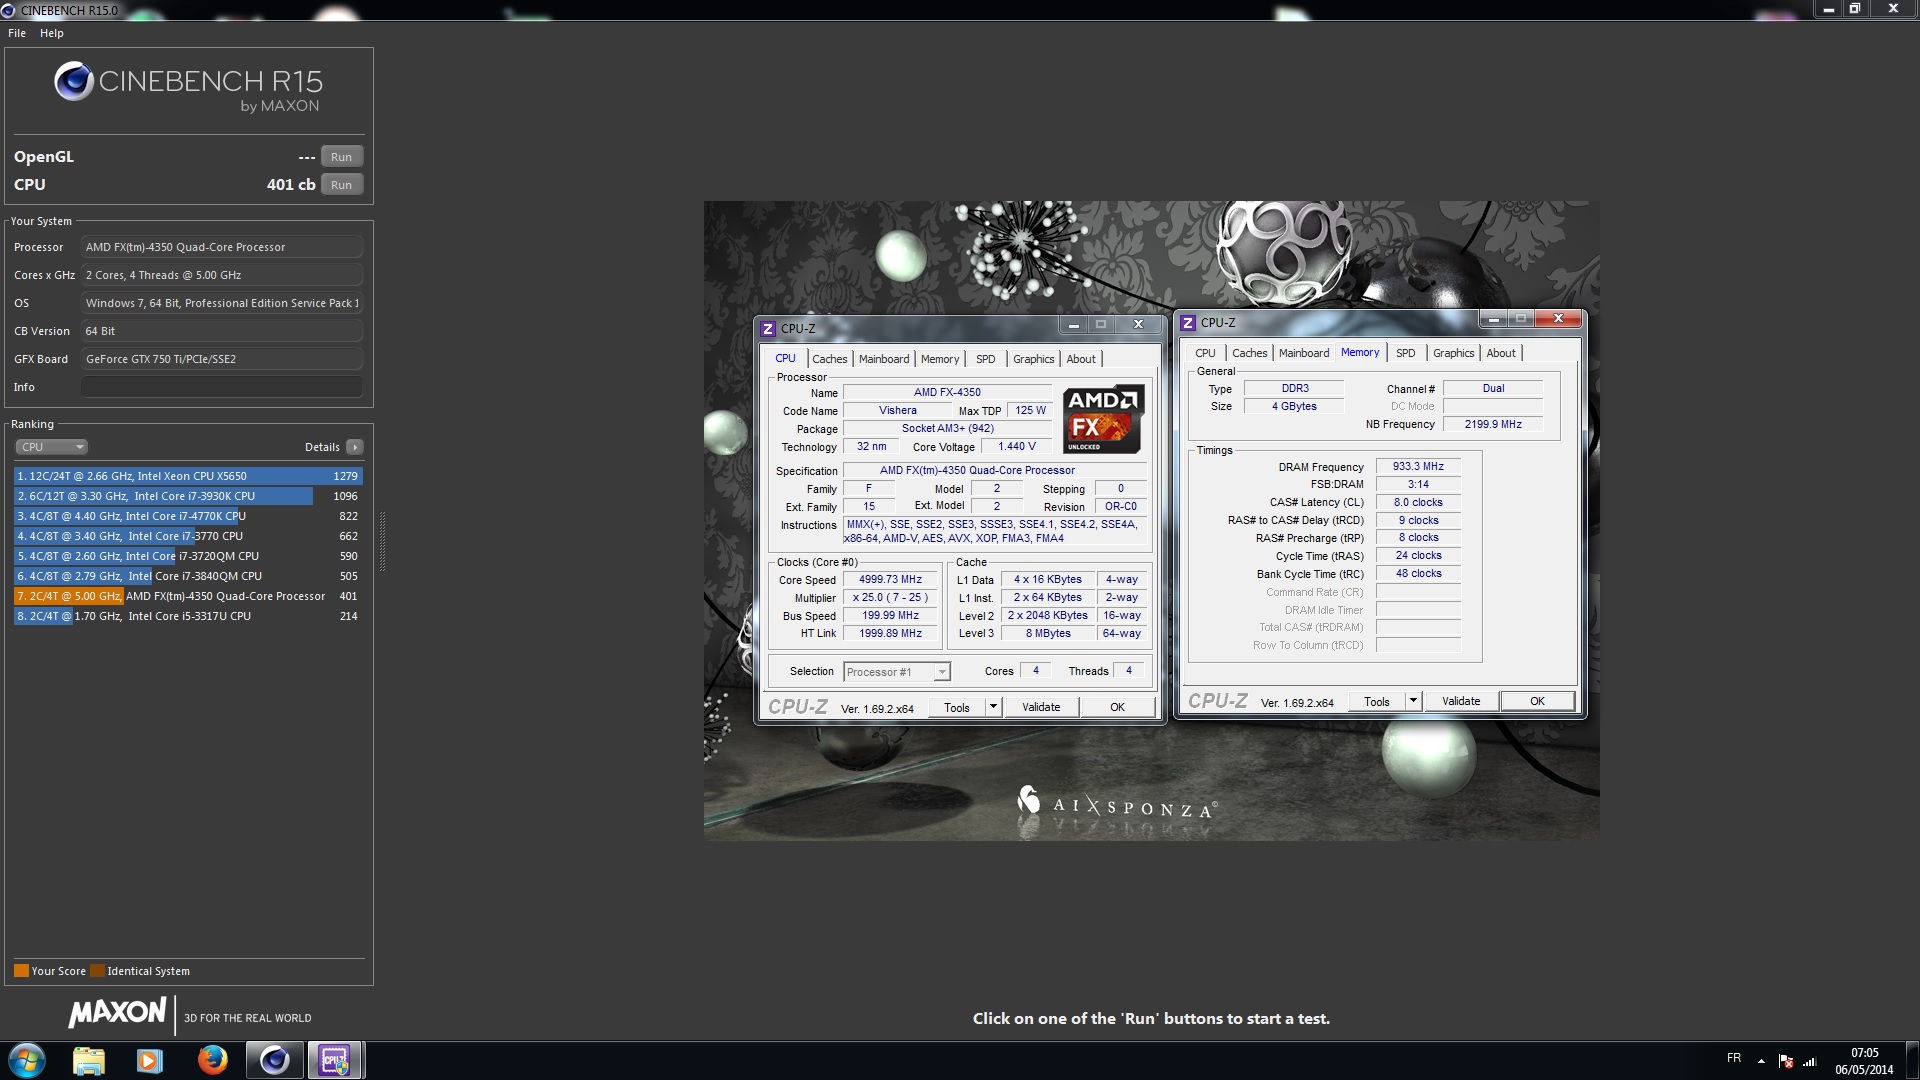Click the MAXON logo at bottom left

[x=117, y=1013]
